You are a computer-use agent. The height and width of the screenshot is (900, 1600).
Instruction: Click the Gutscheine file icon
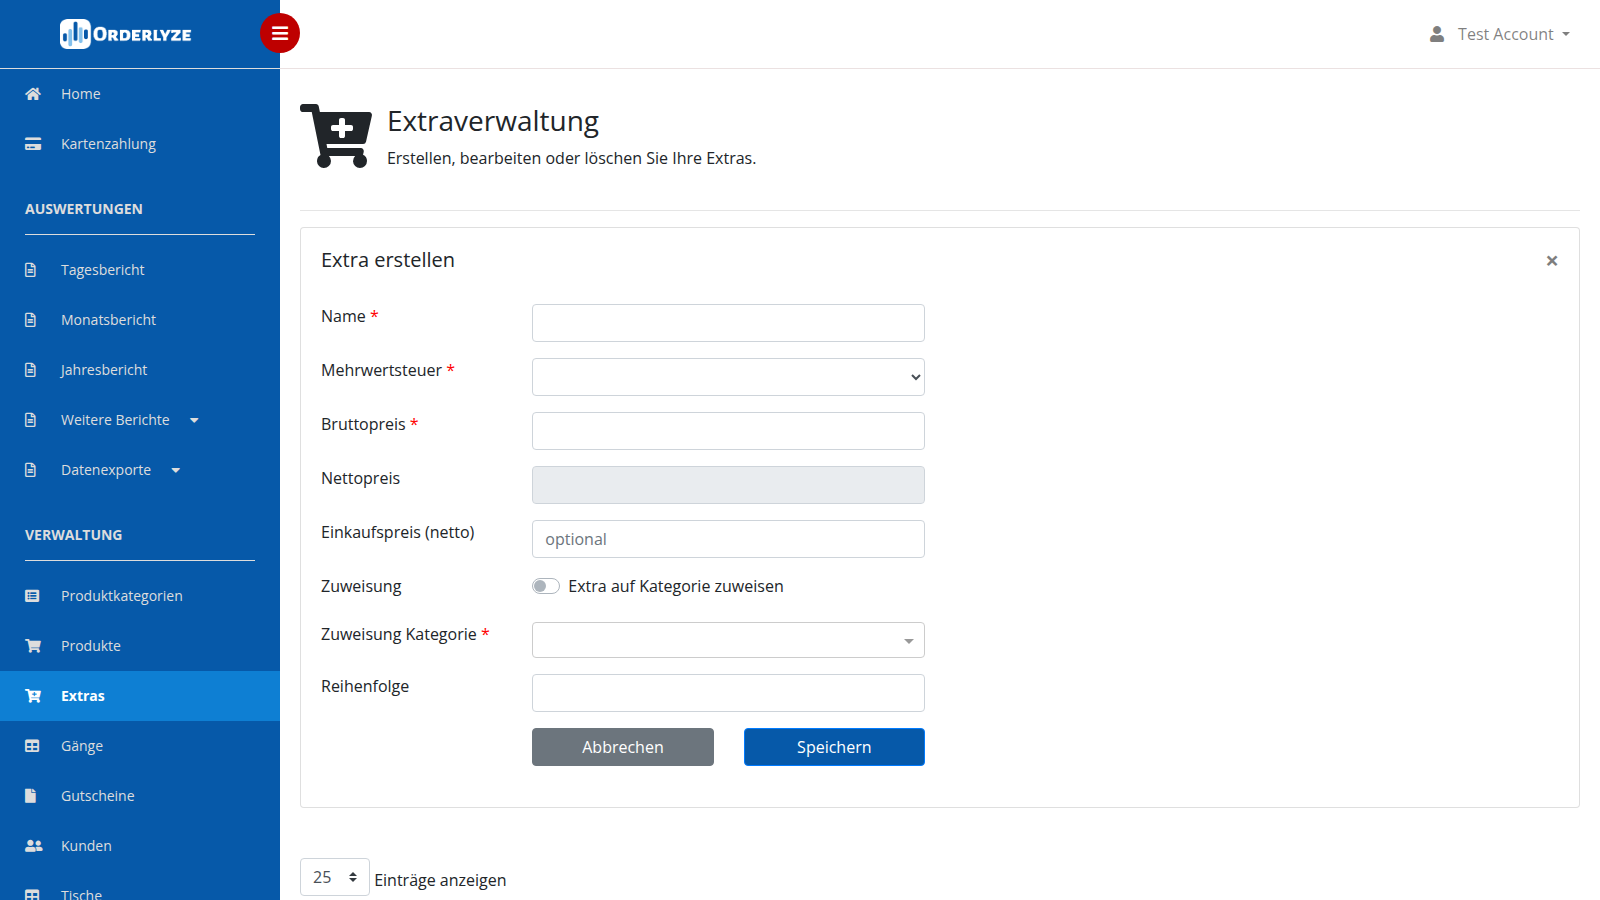(31, 796)
